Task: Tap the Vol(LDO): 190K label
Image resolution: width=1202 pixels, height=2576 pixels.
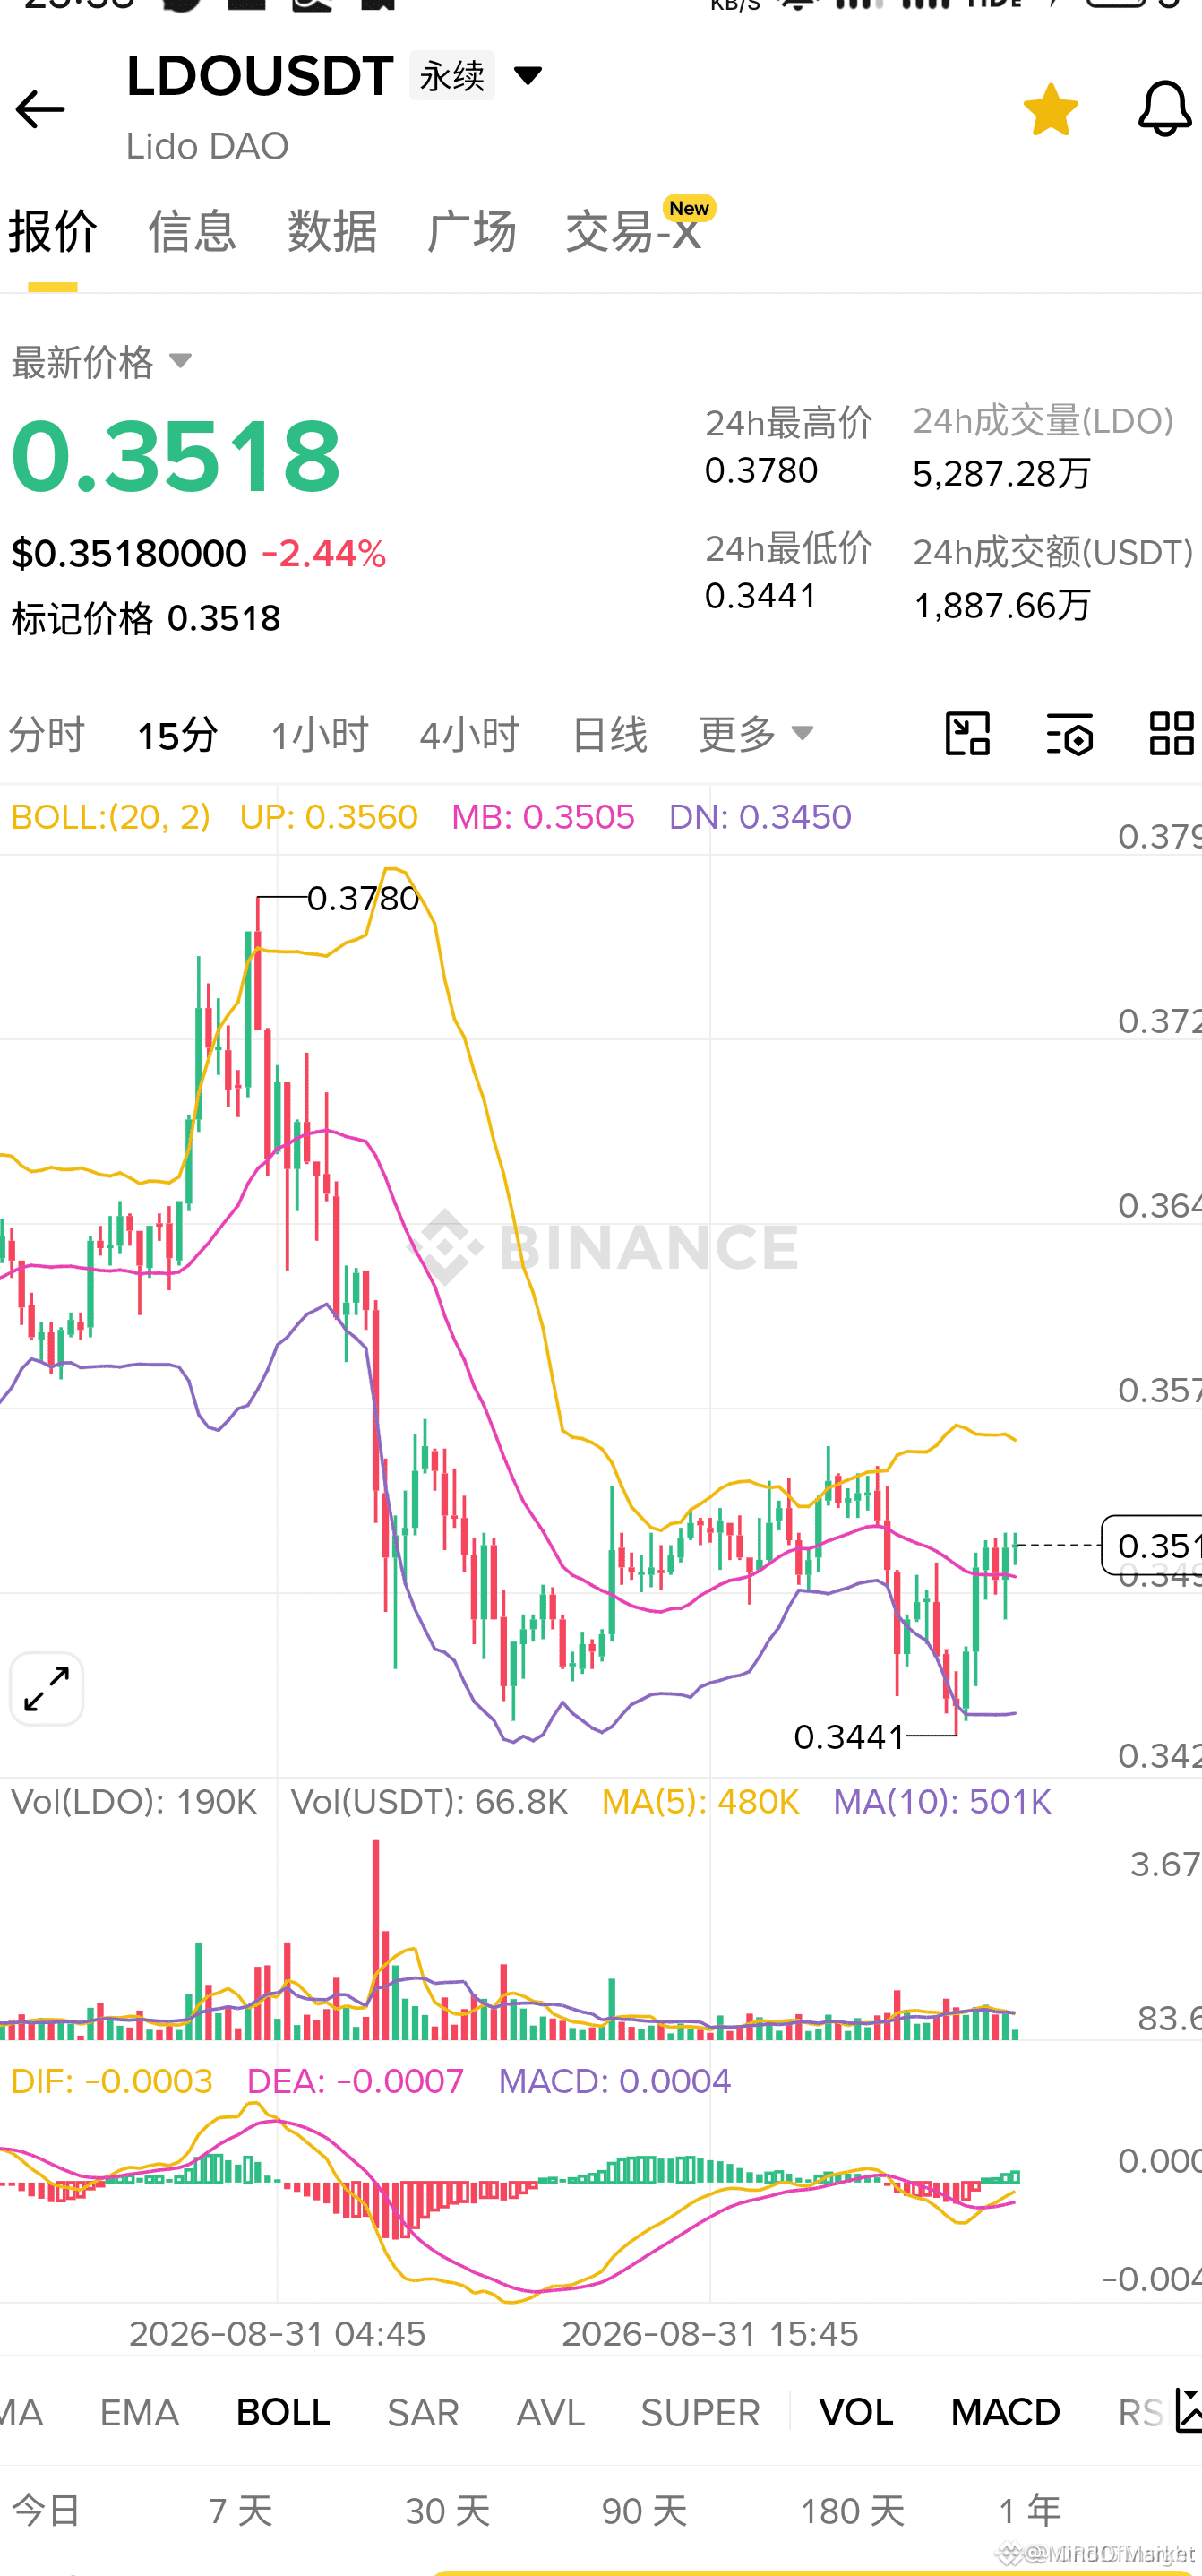Action: 134,1802
